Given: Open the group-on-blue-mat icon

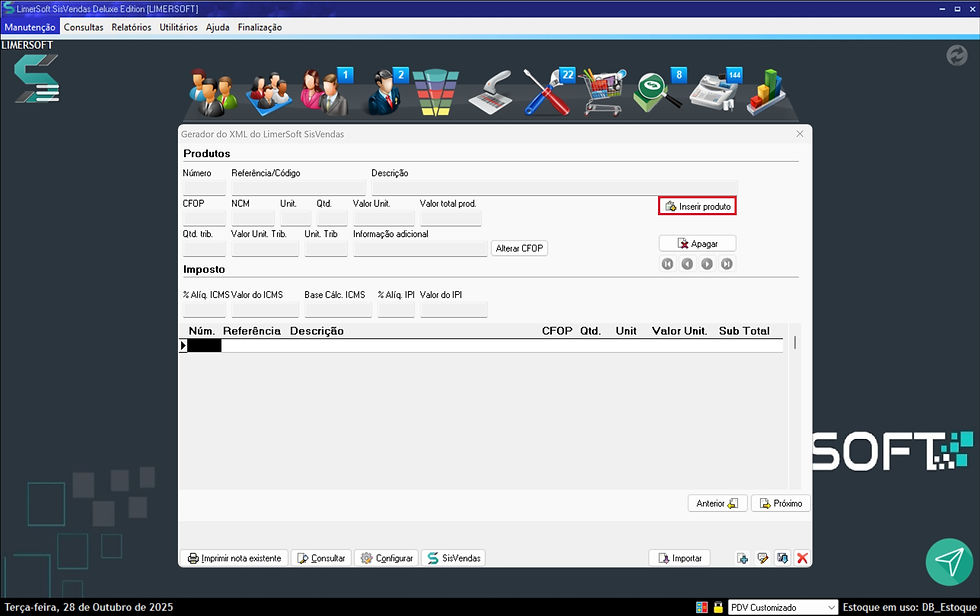Looking at the screenshot, I should (269, 94).
